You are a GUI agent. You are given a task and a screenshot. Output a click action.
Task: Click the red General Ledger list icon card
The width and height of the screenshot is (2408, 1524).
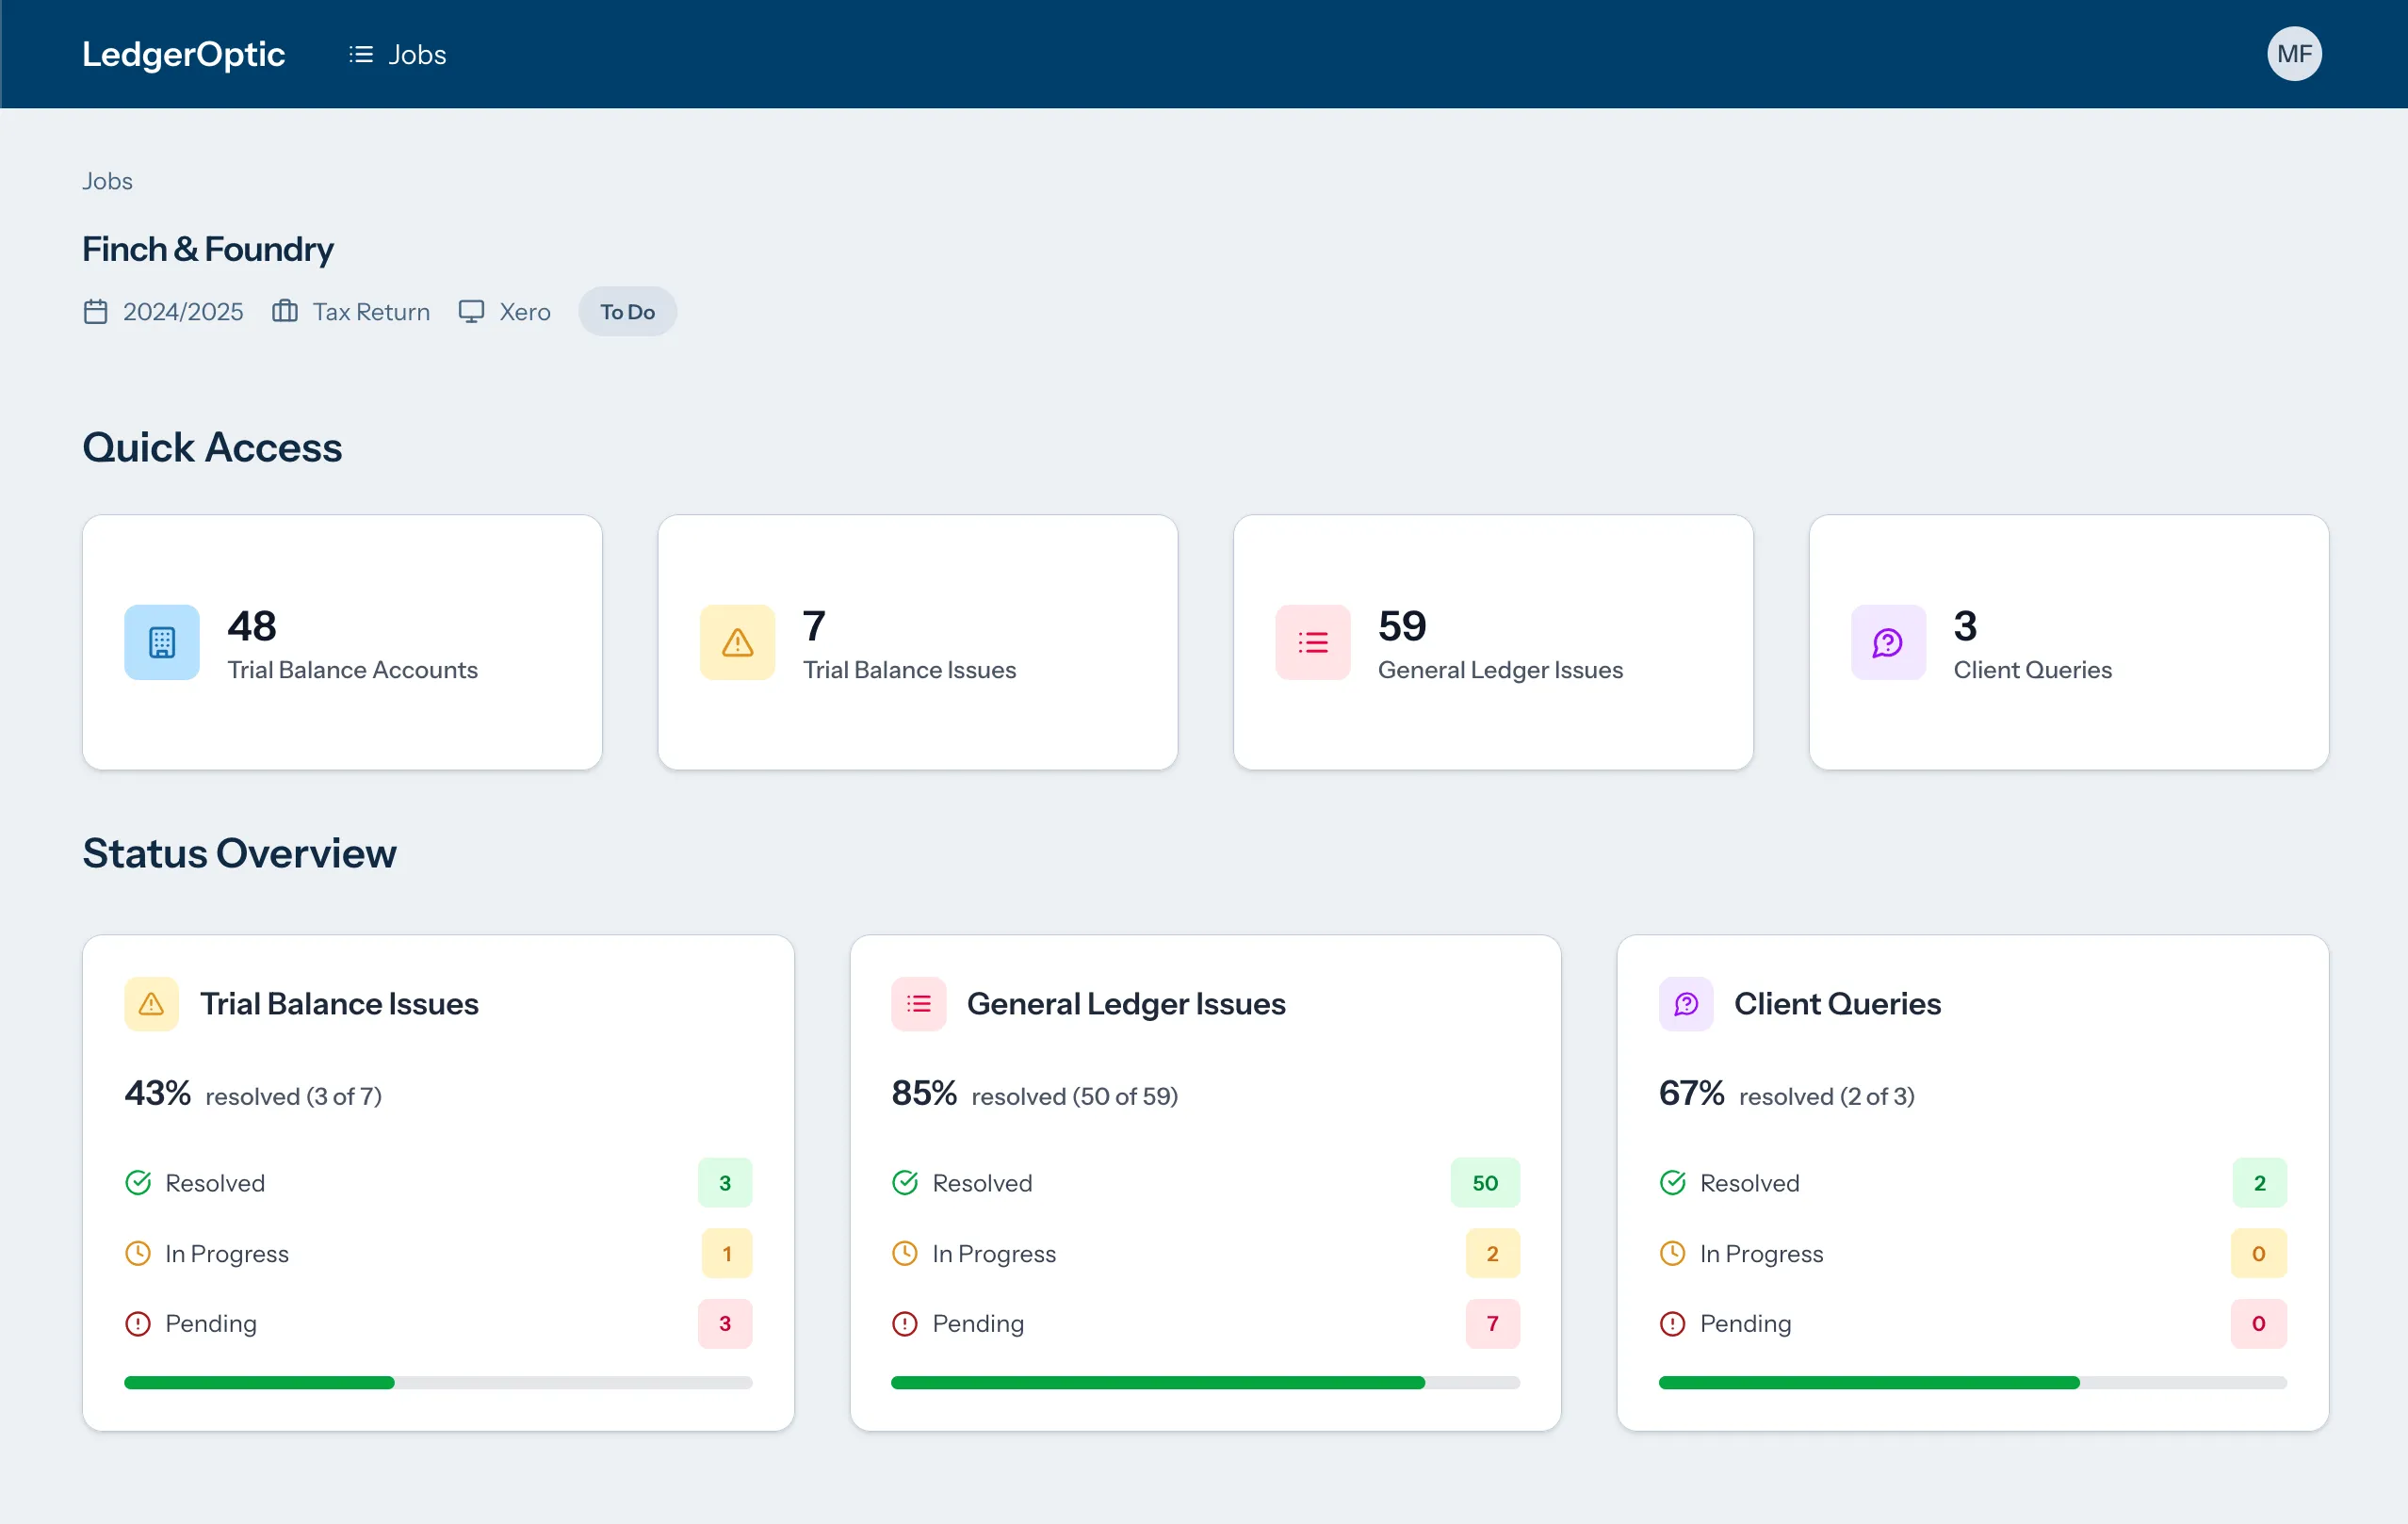point(1312,642)
